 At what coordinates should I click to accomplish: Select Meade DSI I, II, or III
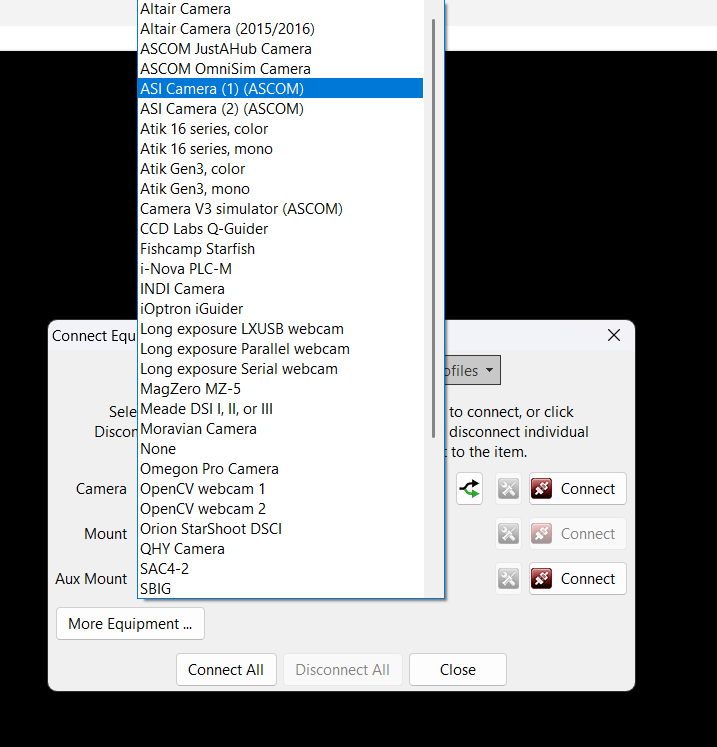(280, 409)
